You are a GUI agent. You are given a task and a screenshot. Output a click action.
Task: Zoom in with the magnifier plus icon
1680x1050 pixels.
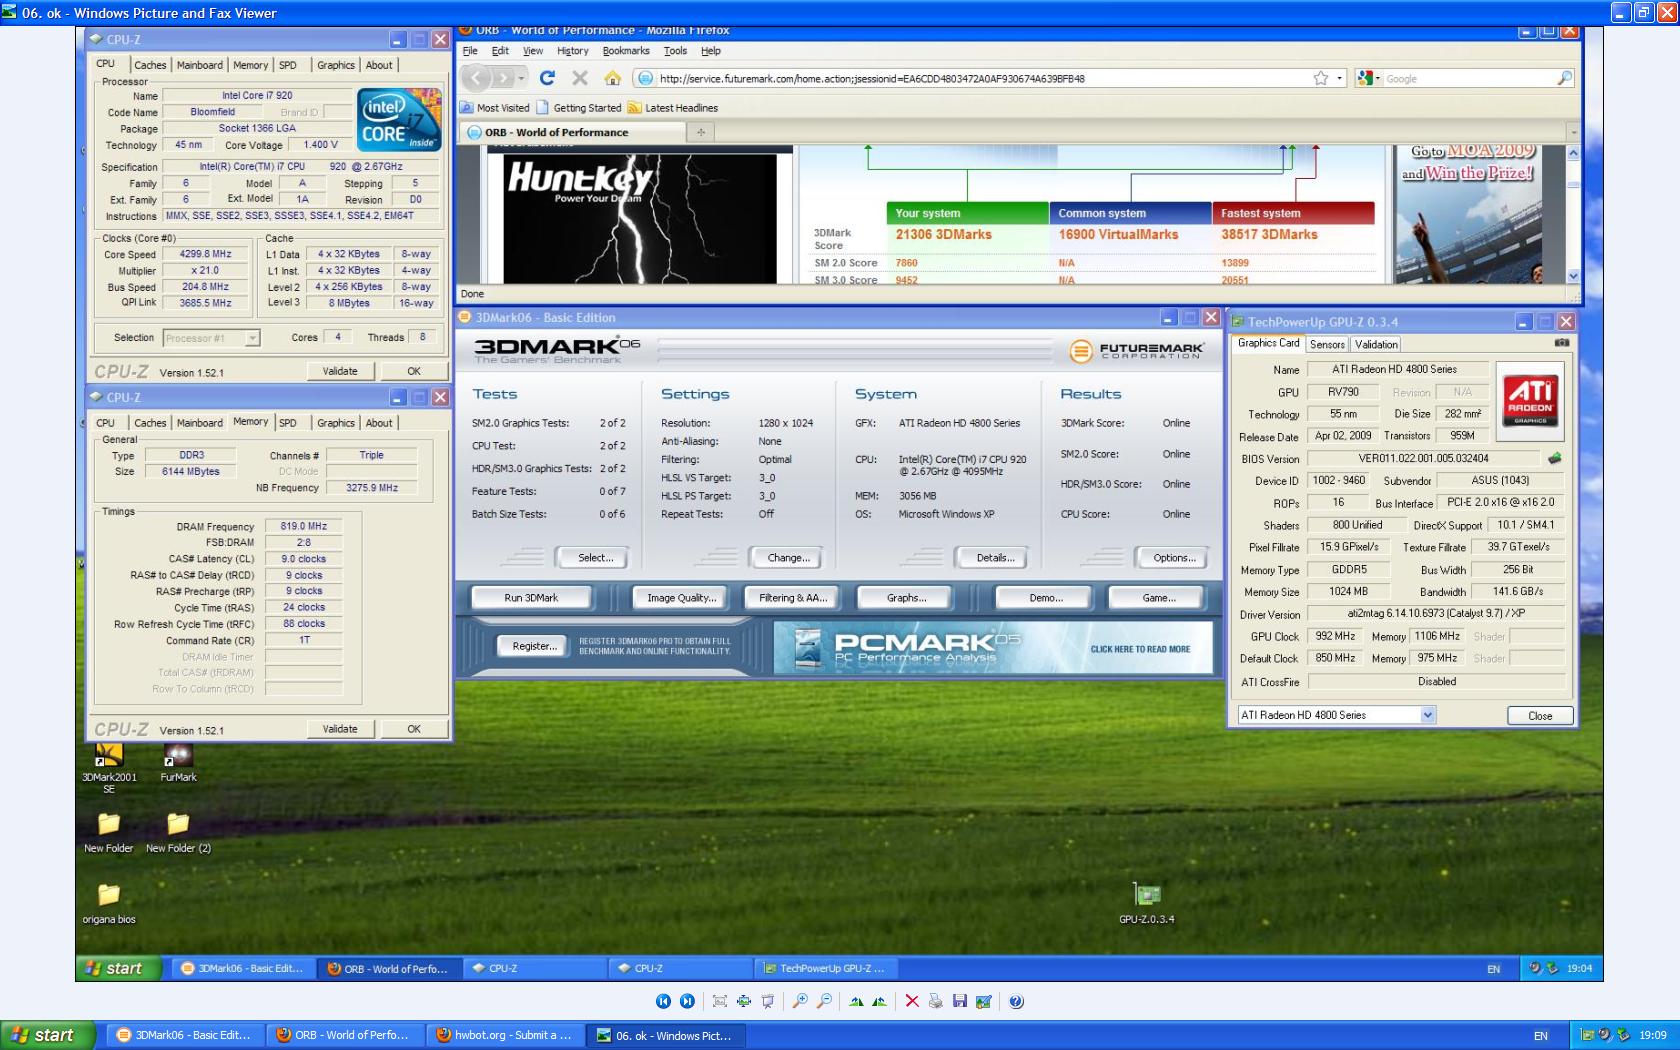point(800,1001)
